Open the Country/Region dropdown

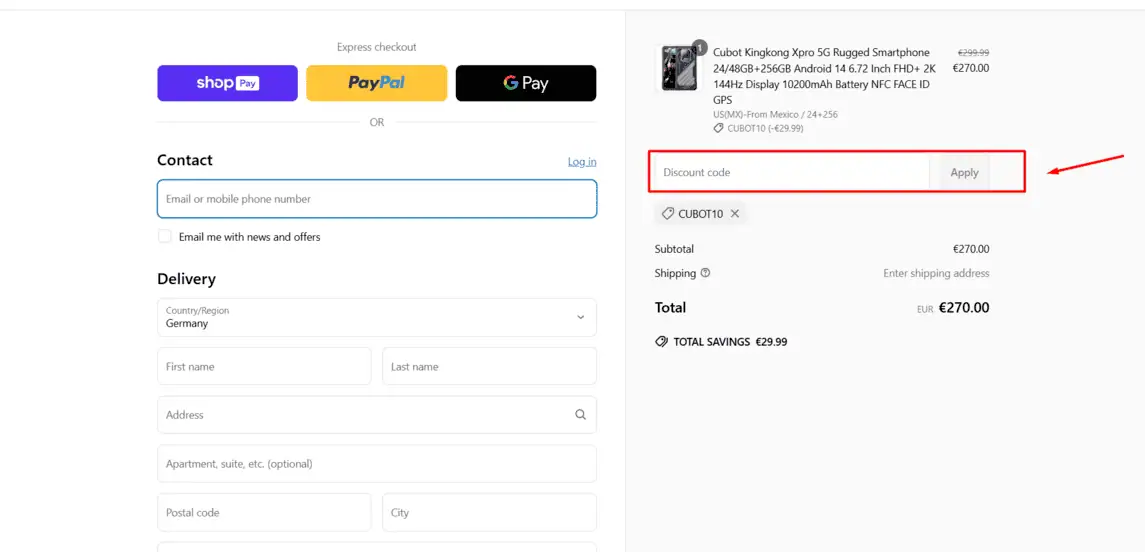tap(377, 317)
